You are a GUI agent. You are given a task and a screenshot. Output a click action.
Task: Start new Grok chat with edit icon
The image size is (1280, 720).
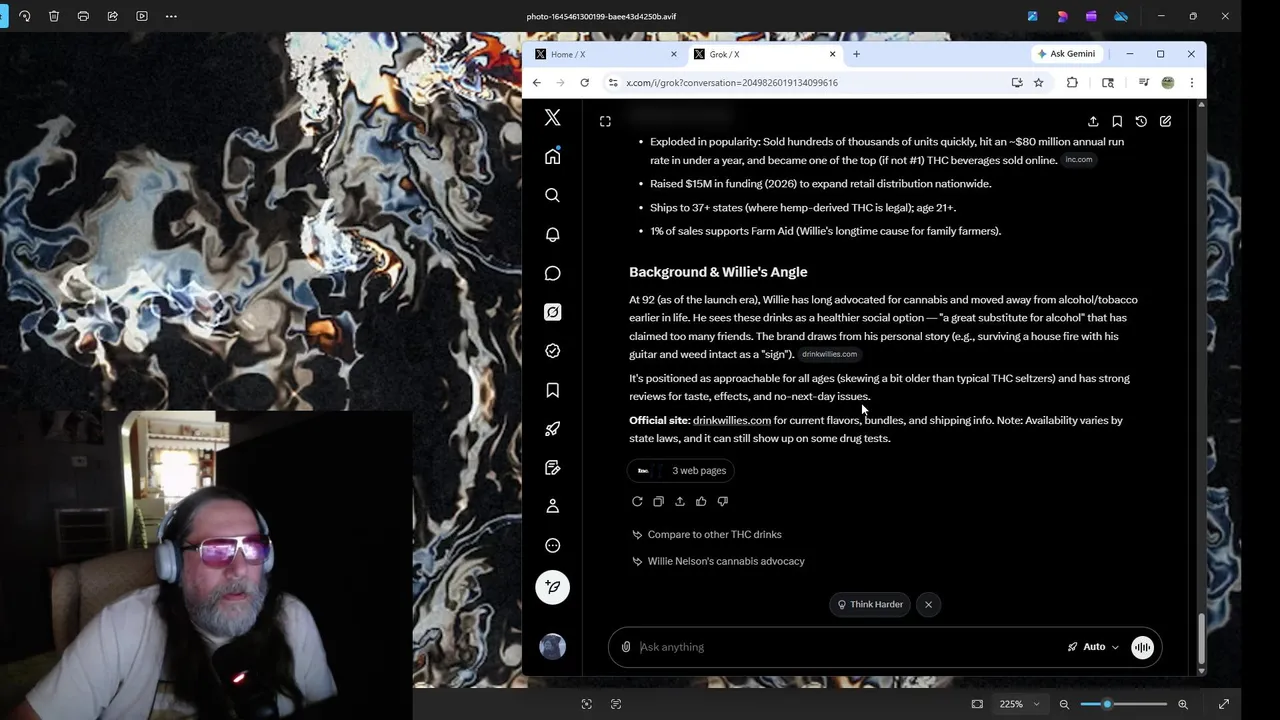point(1165,121)
